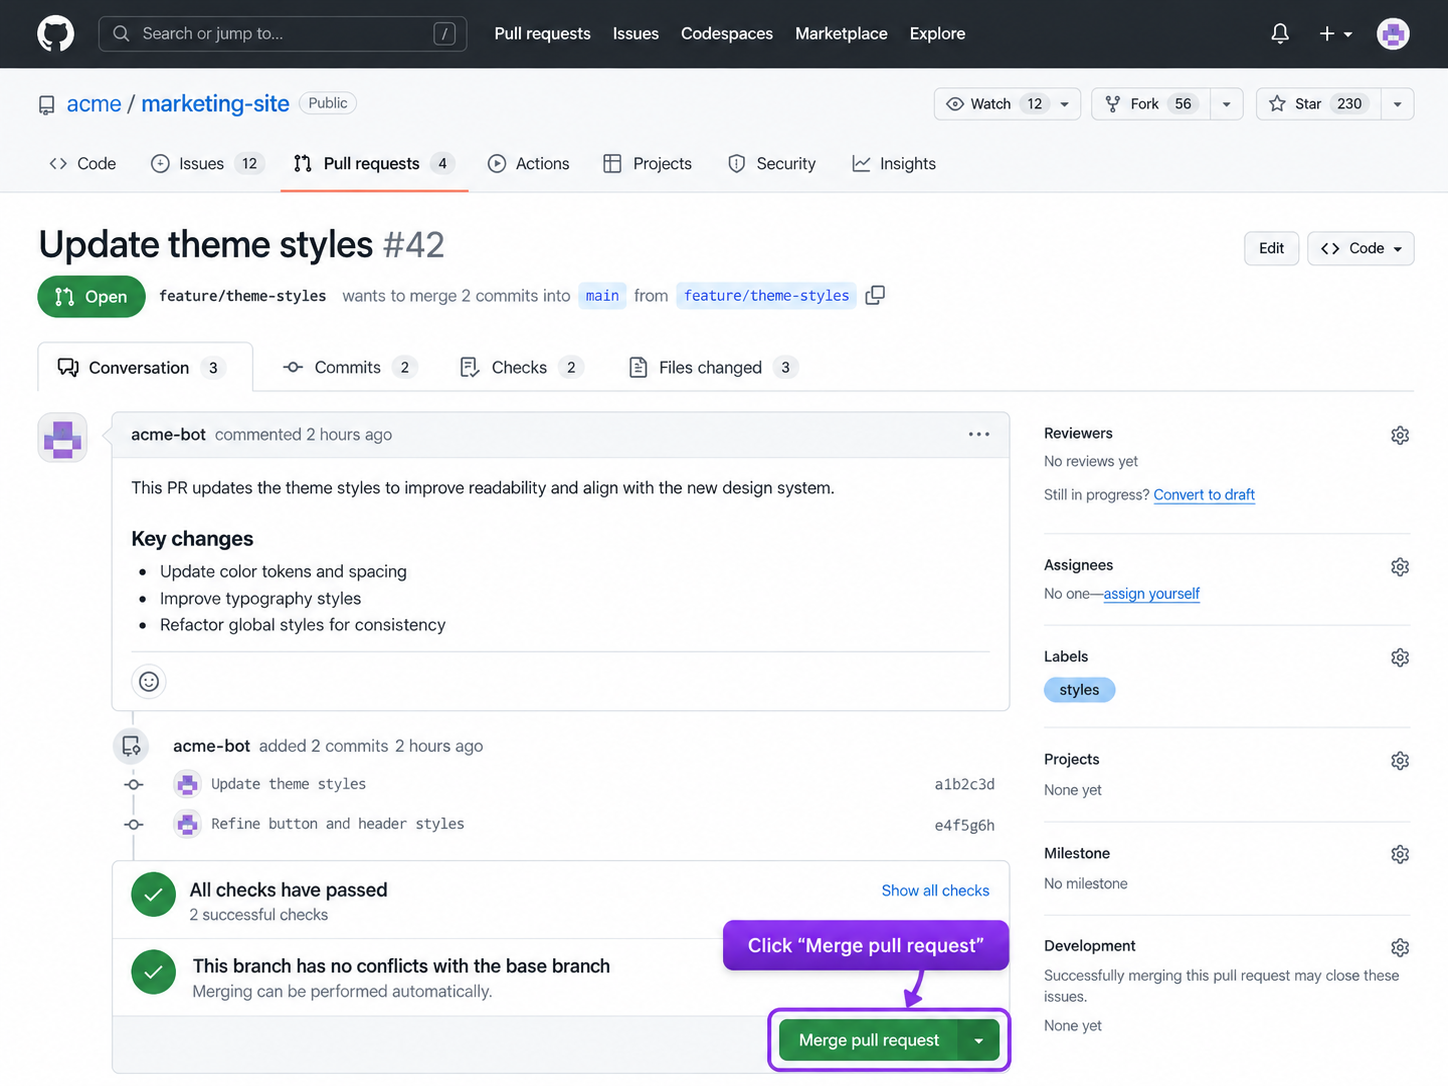Open the marketing-site repository link
The image size is (1448, 1086).
215,104
